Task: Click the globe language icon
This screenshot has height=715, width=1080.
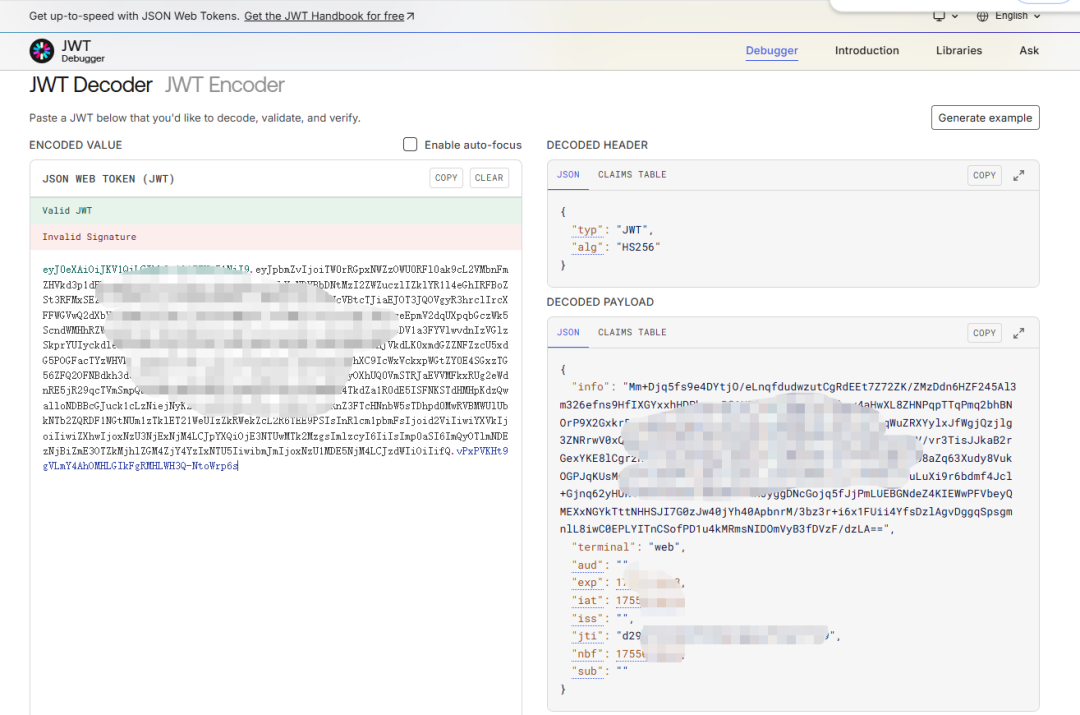Action: tap(982, 16)
